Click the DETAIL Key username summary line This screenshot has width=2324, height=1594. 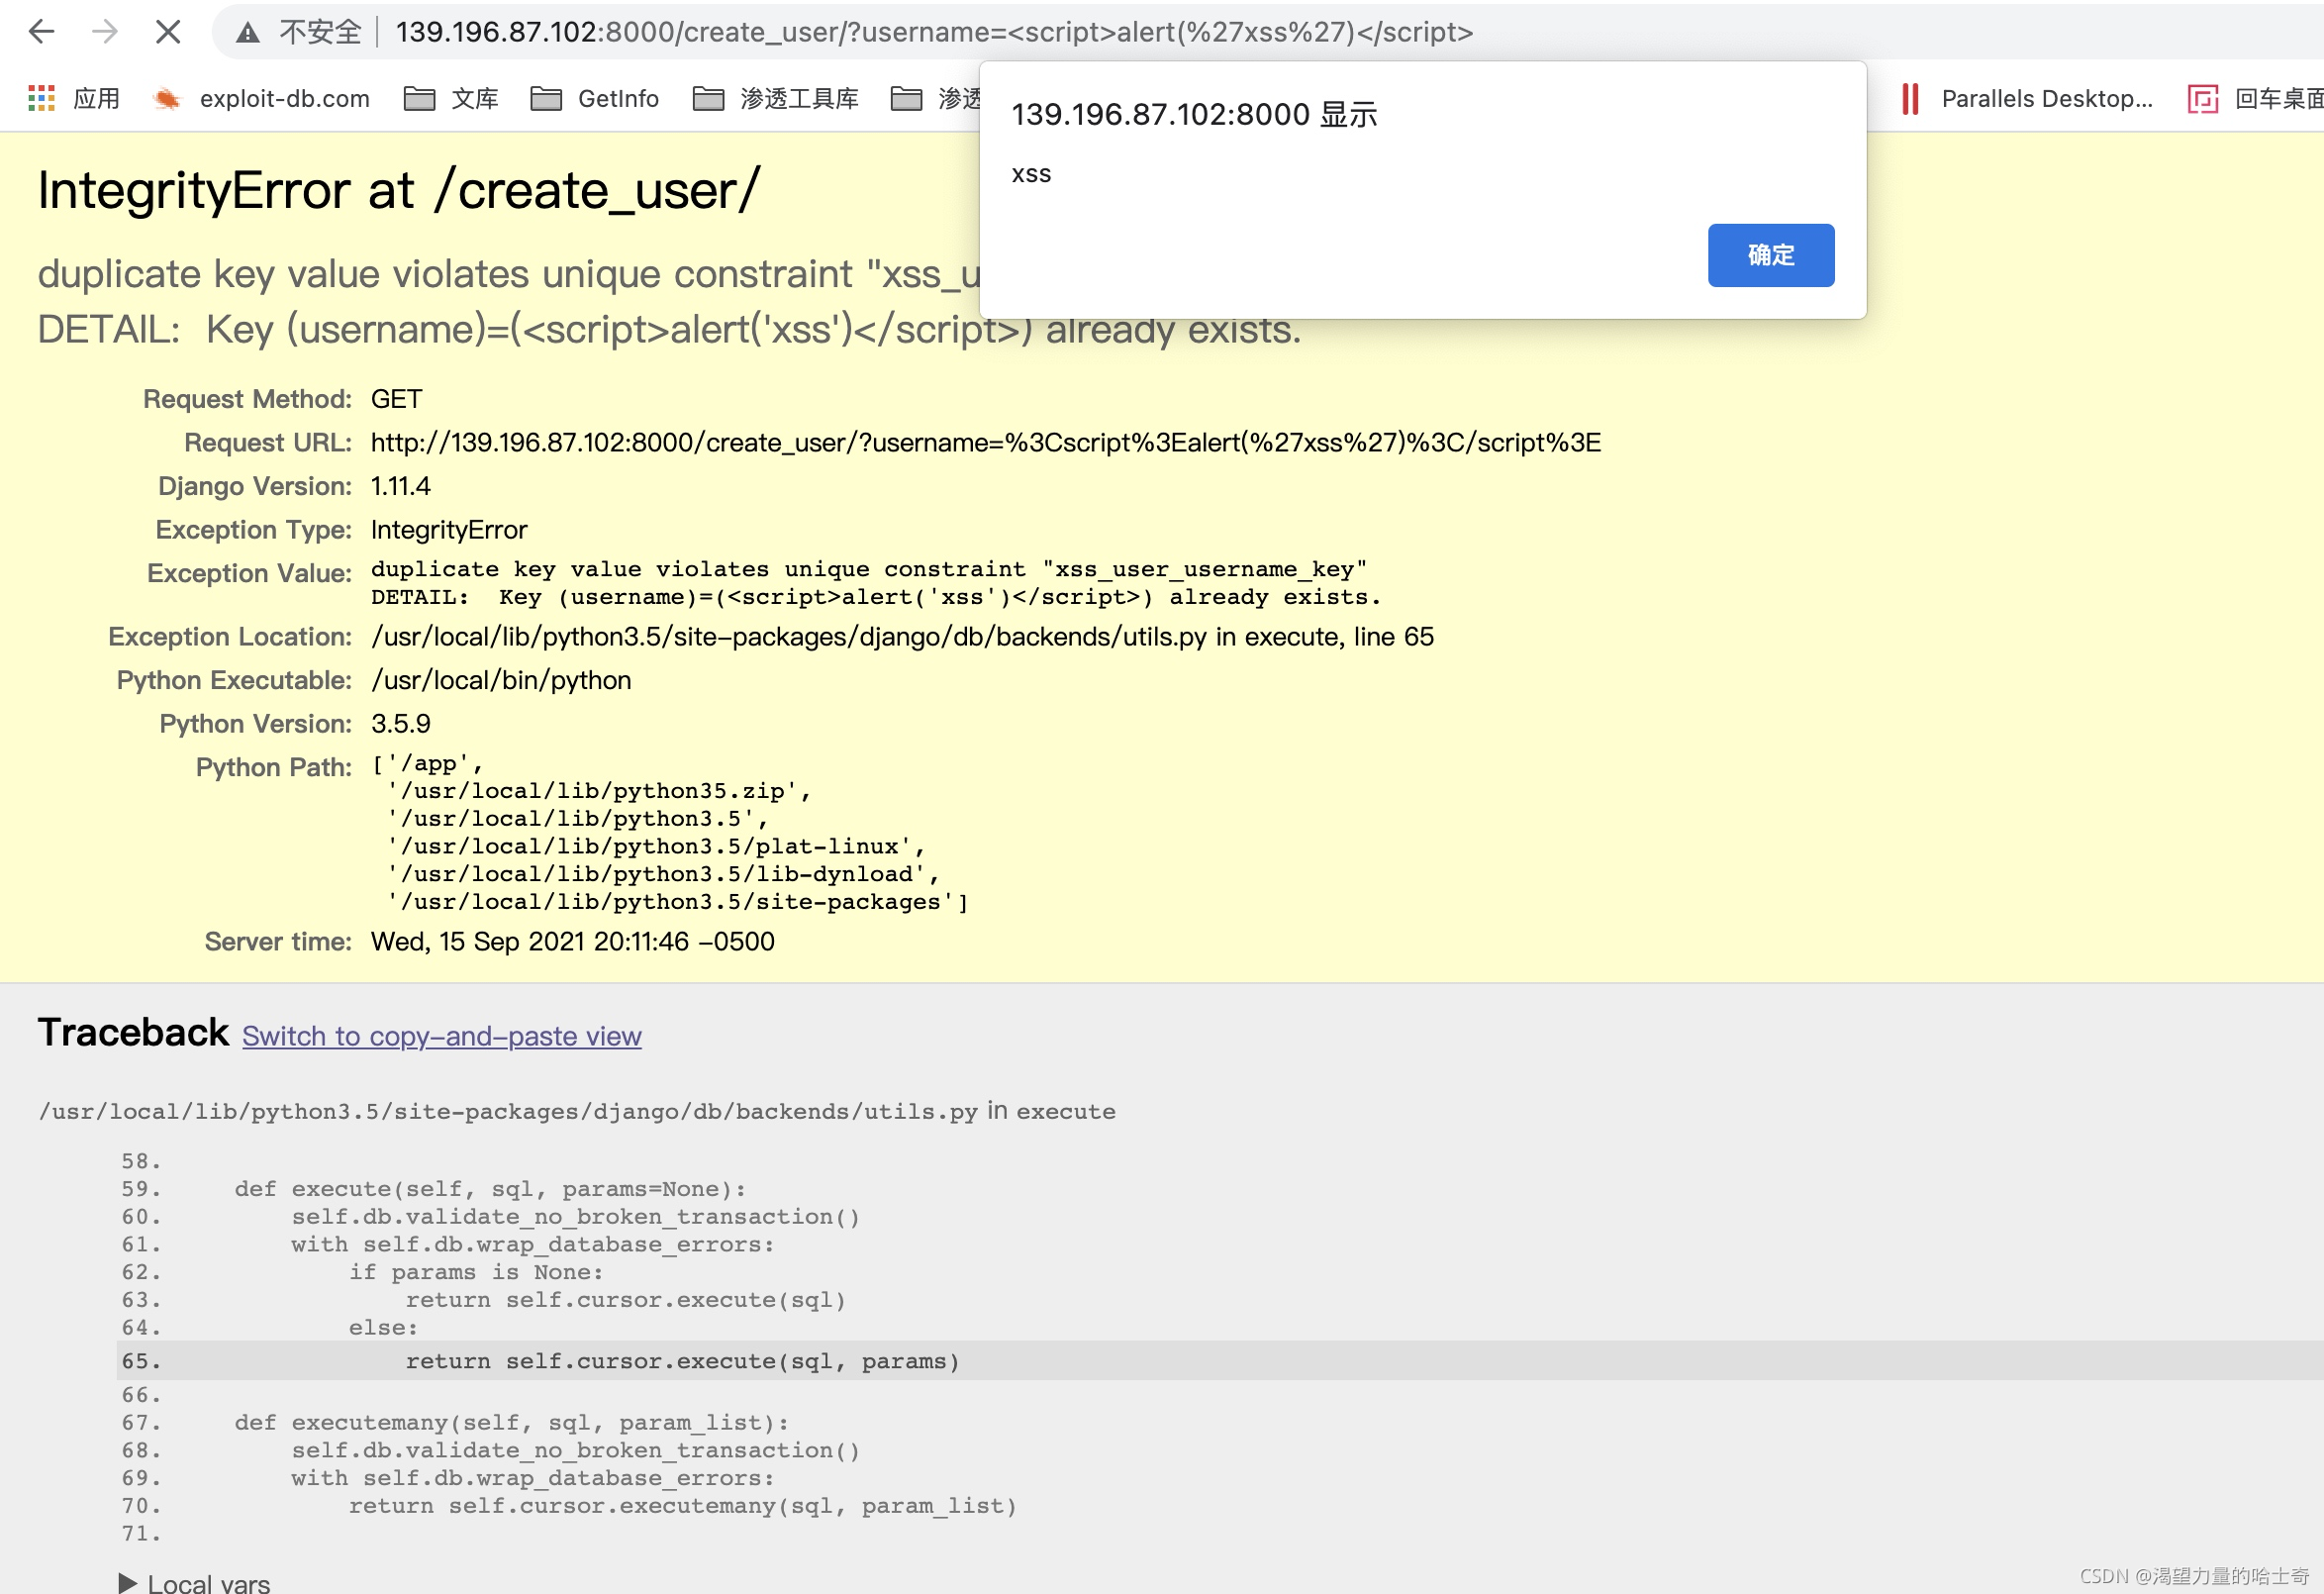coord(669,329)
